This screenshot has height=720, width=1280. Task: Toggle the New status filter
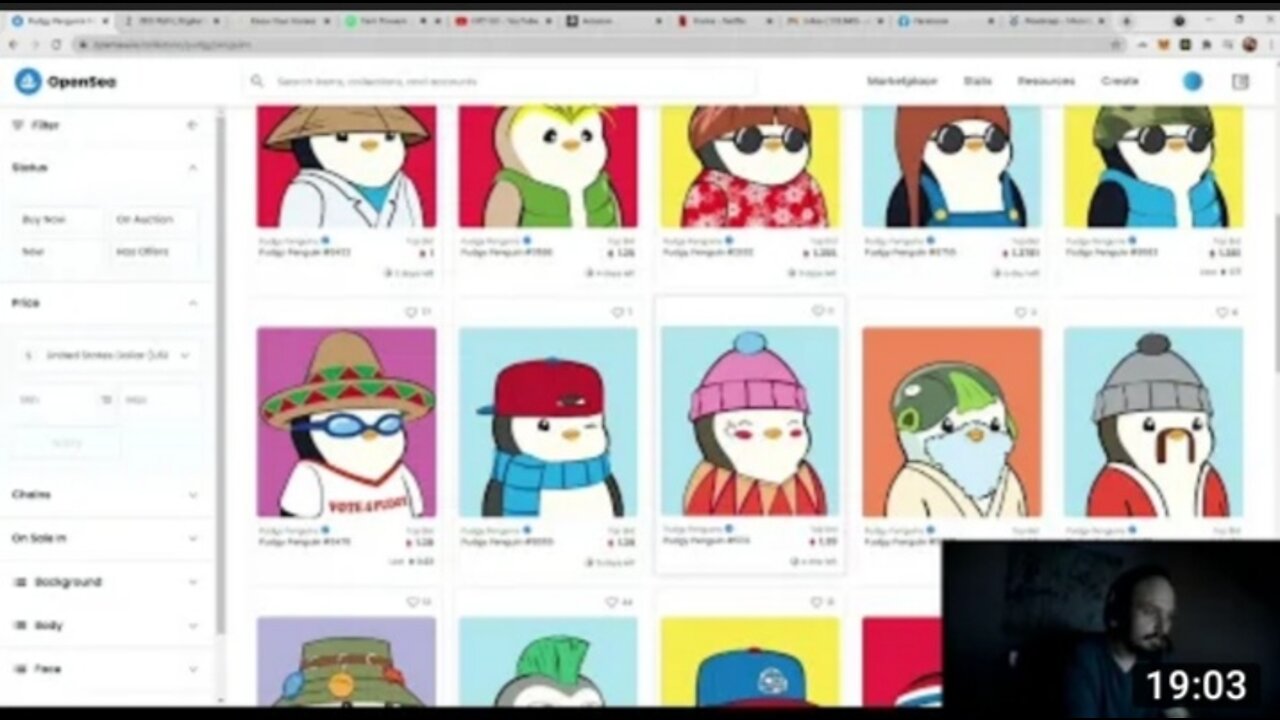pyautogui.click(x=59, y=252)
